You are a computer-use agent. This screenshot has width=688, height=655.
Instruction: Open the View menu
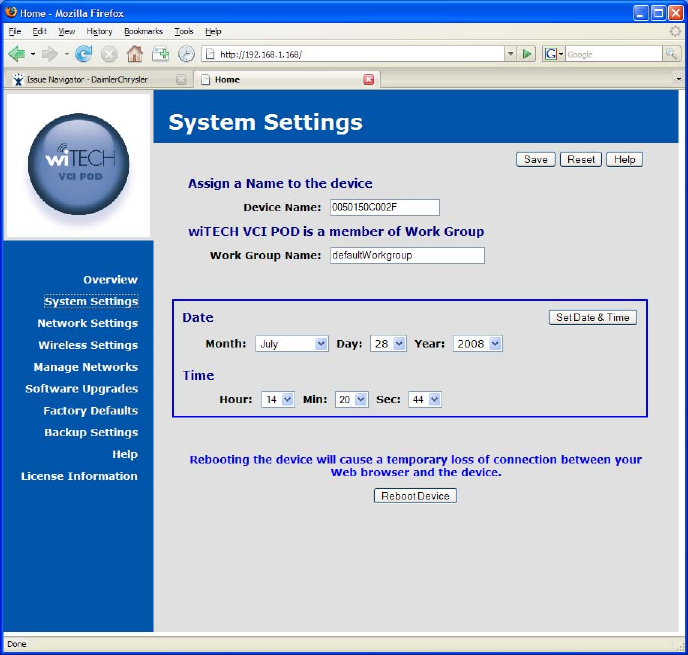coord(66,31)
